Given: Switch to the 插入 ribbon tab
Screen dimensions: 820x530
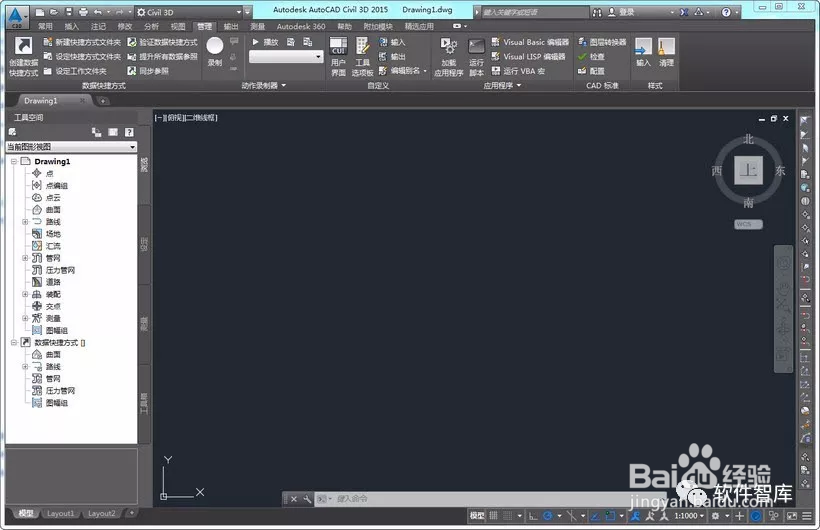Looking at the screenshot, I should click(72, 26).
